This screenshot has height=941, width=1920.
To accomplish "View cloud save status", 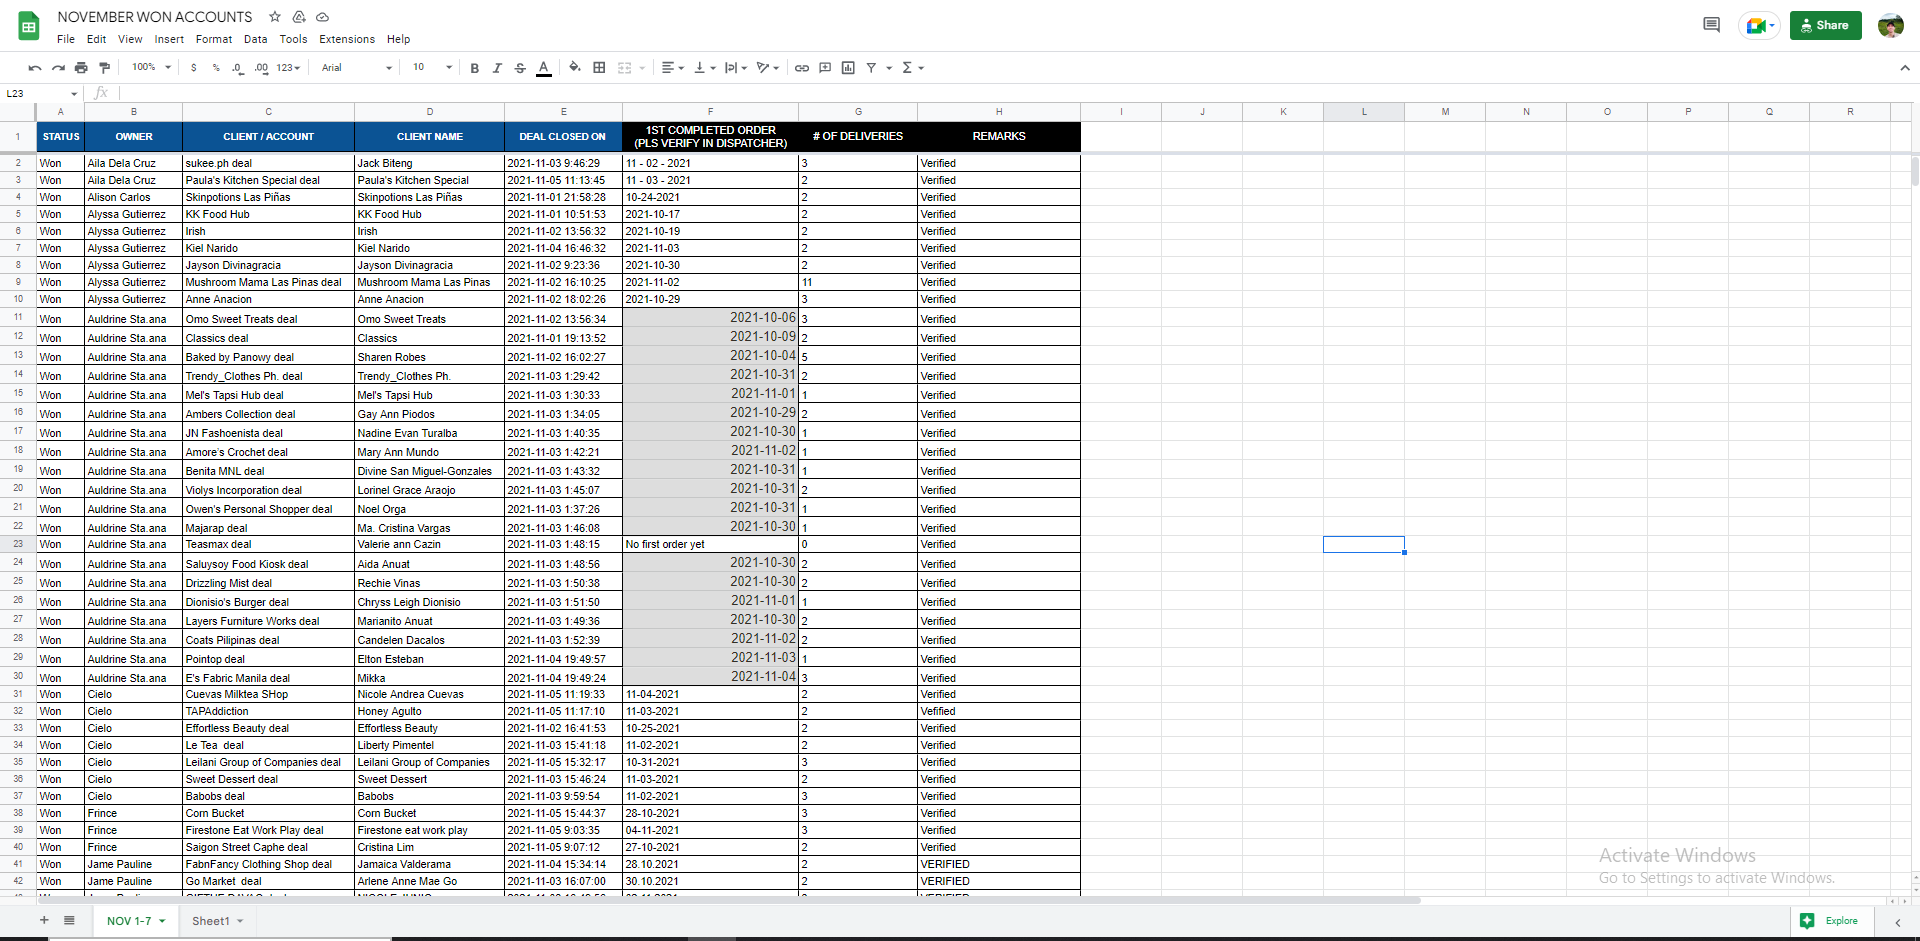I will pos(322,17).
